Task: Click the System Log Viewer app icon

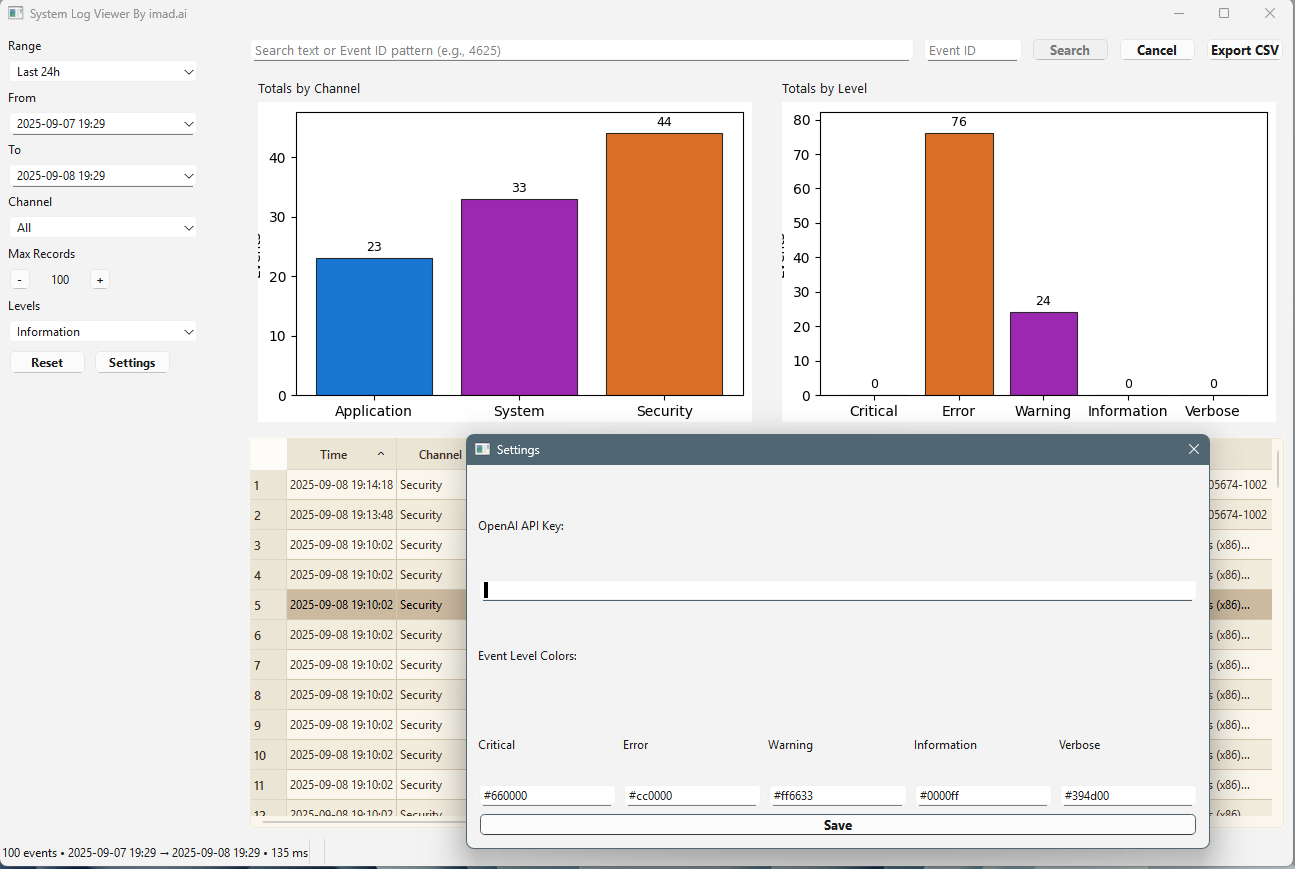Action: click(15, 14)
